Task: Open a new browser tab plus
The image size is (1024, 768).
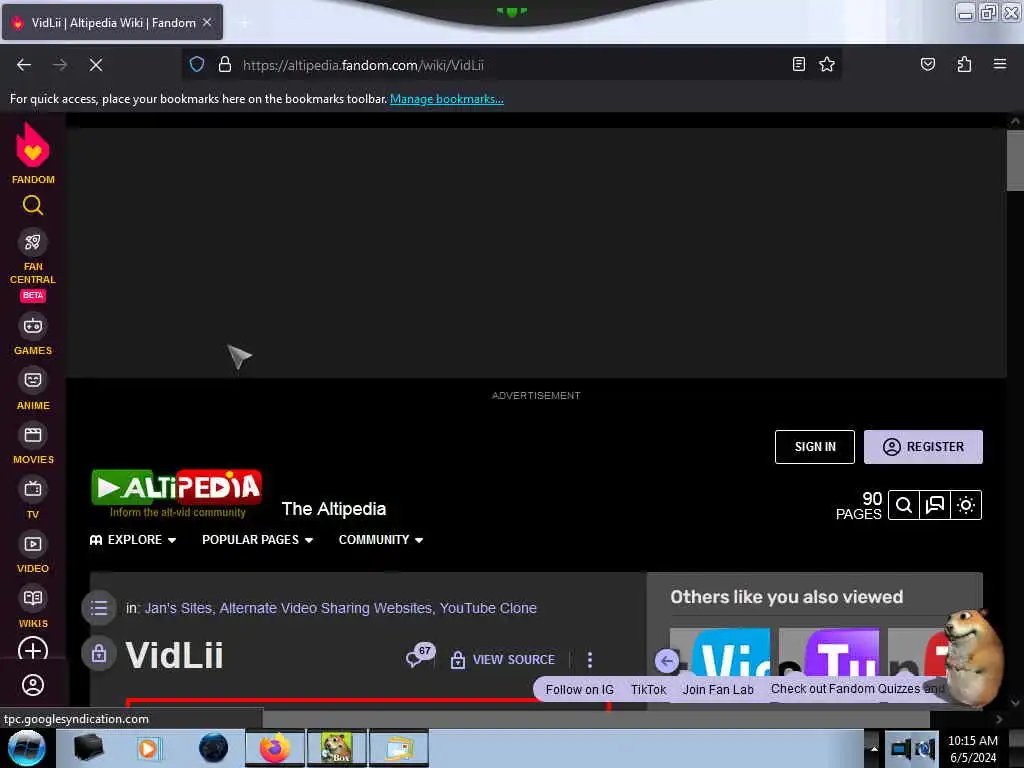Action: (x=244, y=23)
